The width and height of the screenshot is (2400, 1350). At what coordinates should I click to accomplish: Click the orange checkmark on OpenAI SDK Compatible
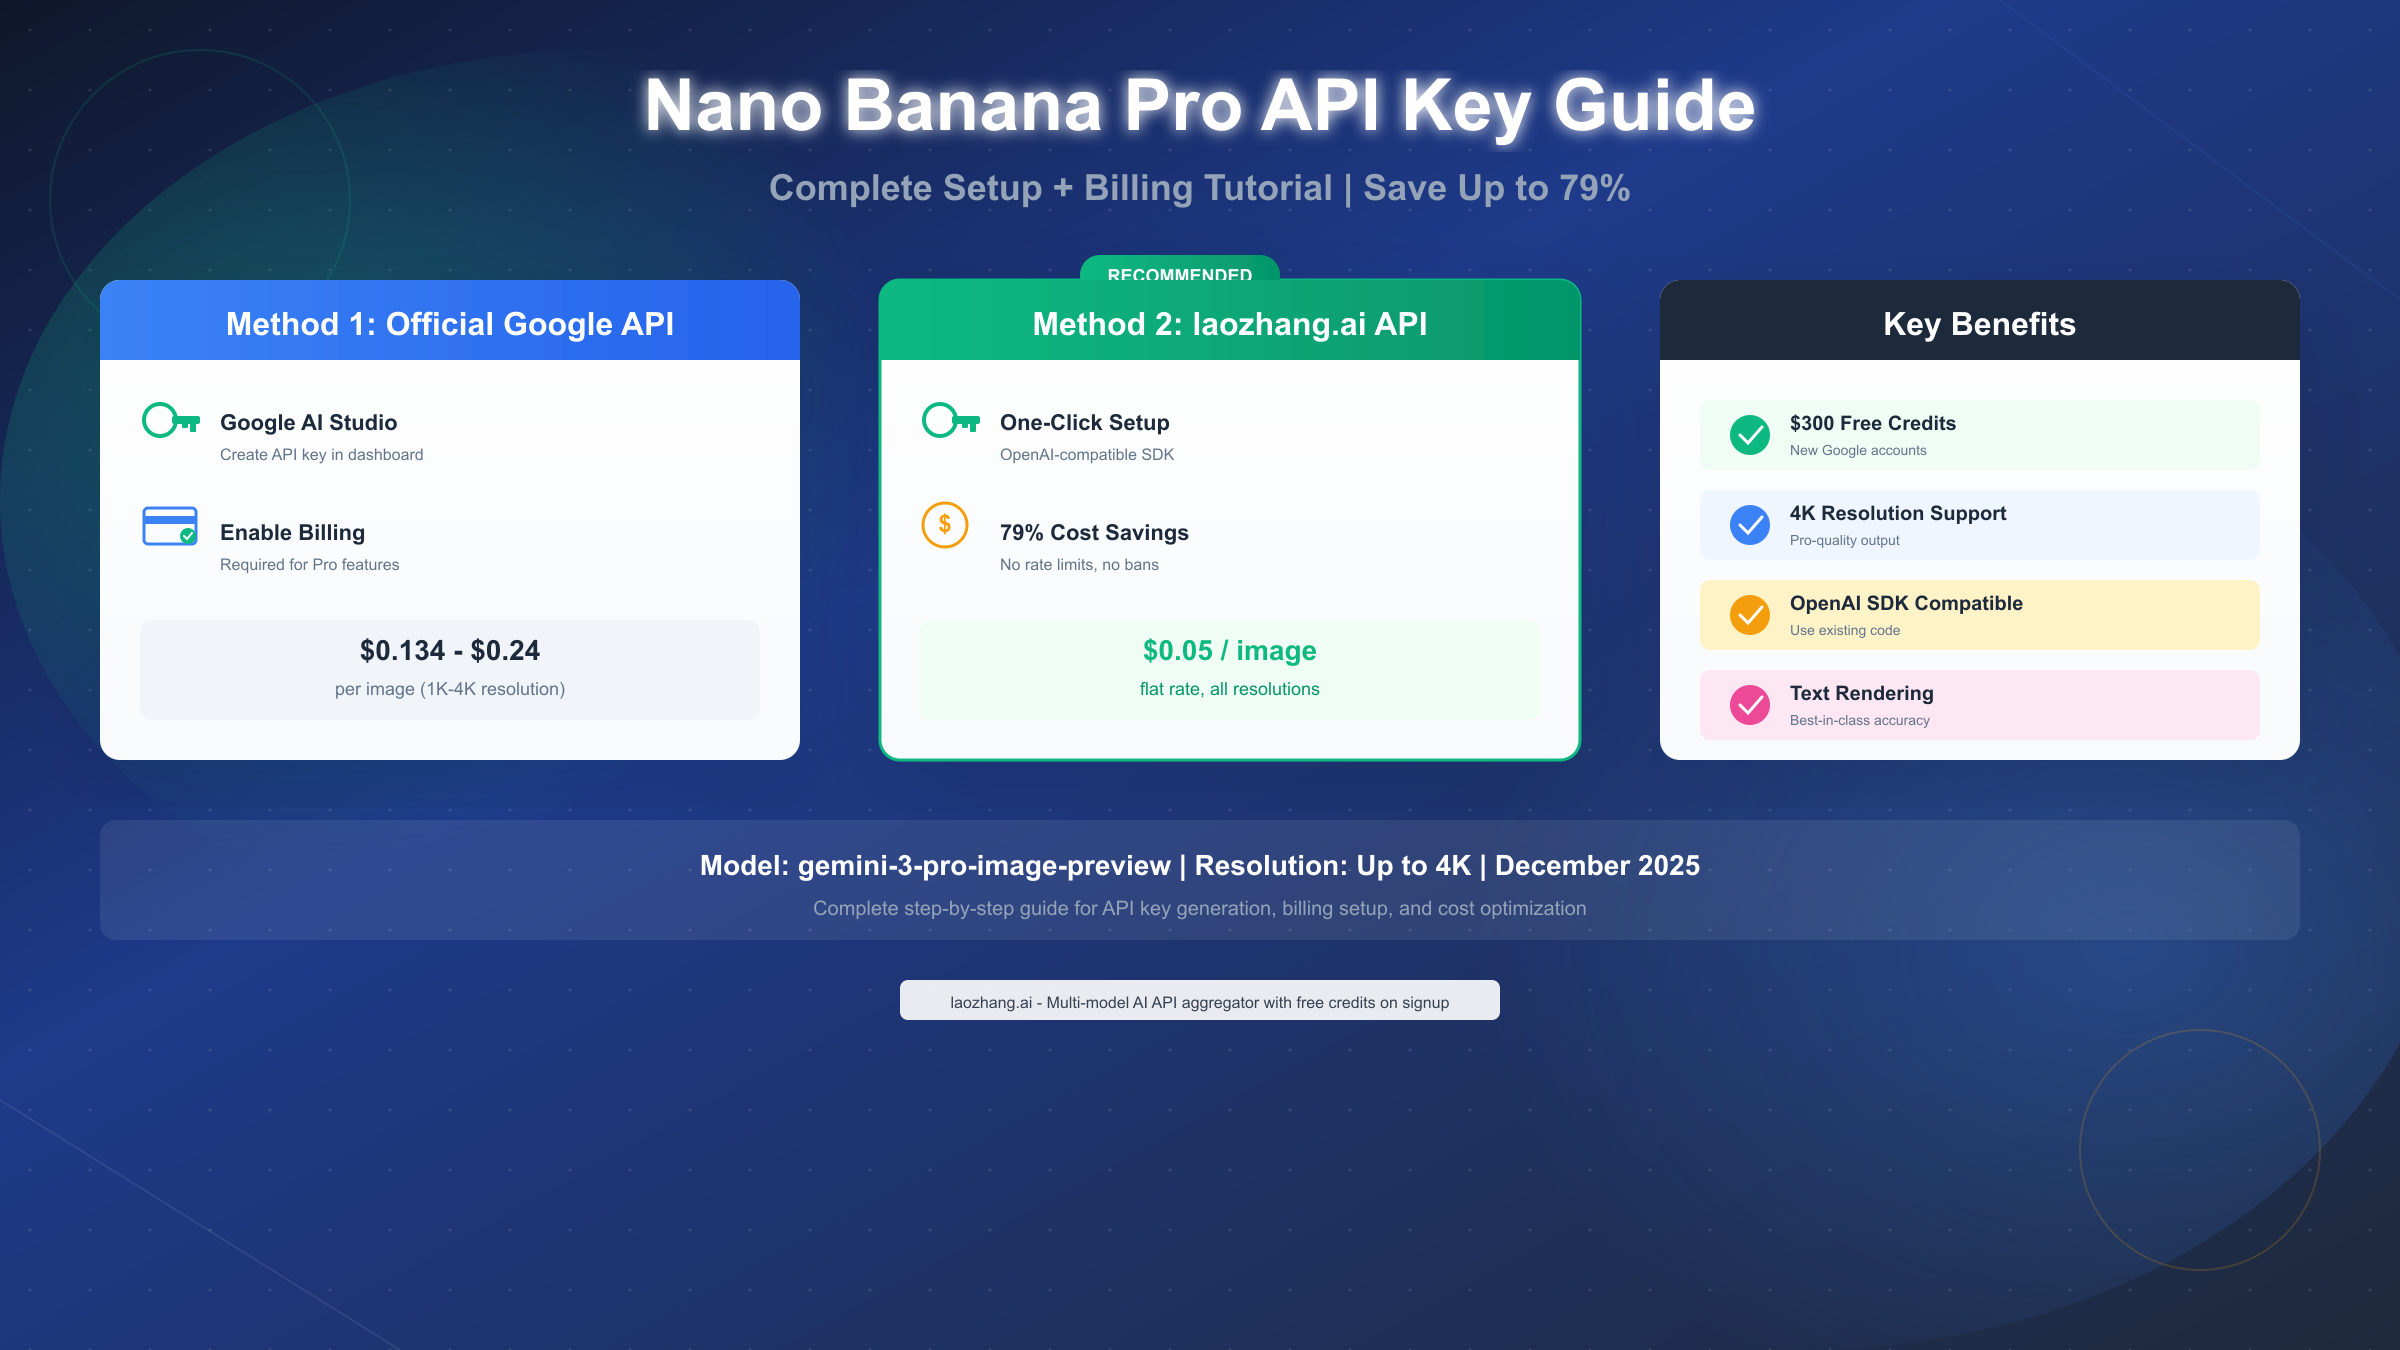point(1749,615)
